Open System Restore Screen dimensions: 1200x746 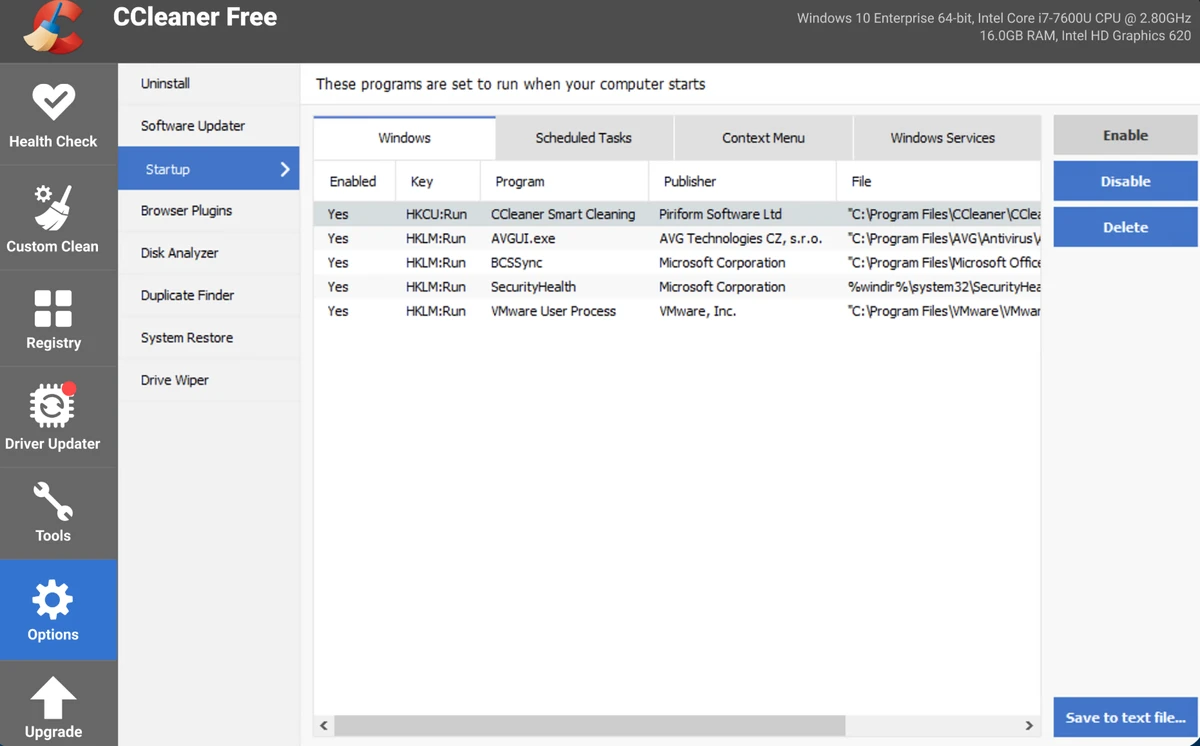[x=209, y=338]
